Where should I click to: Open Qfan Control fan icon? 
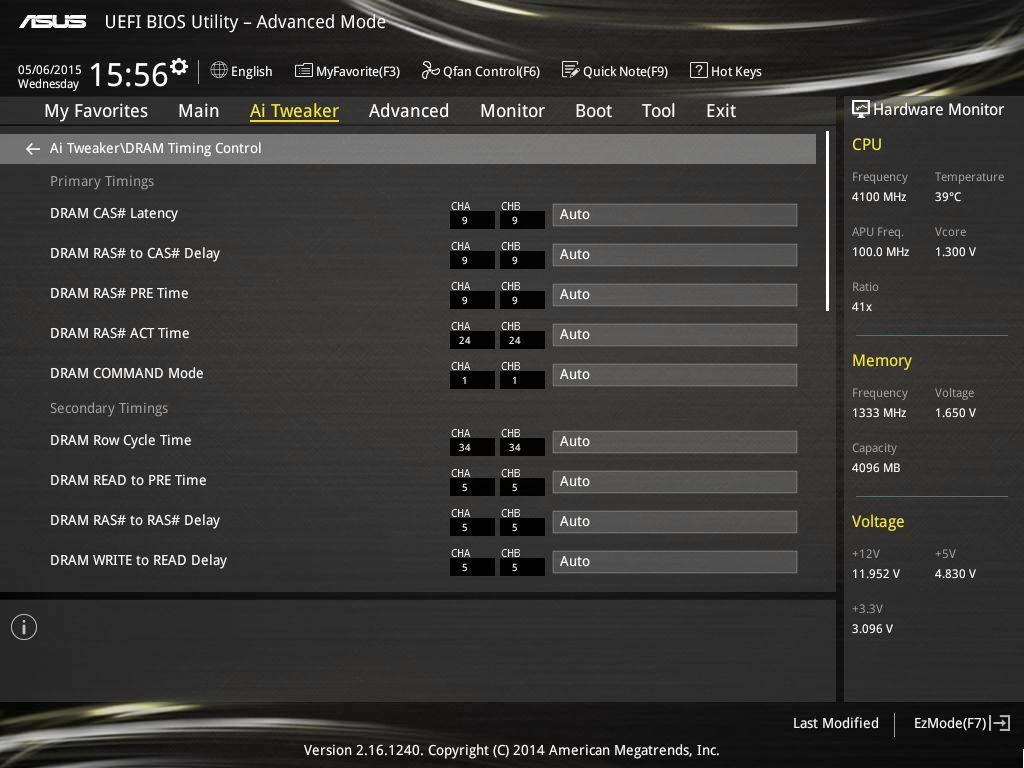pyautogui.click(x=430, y=70)
